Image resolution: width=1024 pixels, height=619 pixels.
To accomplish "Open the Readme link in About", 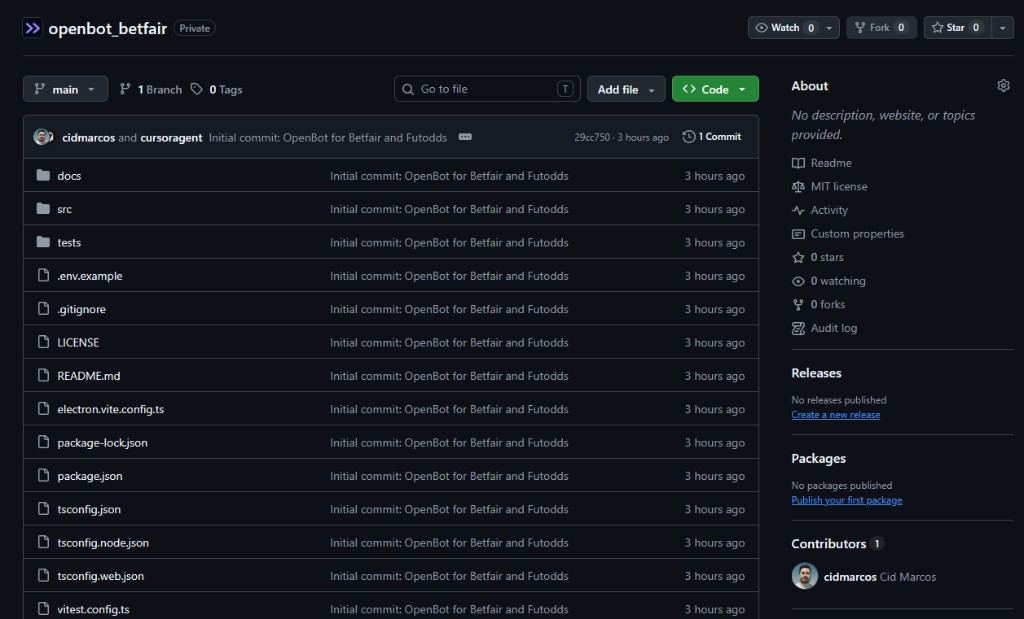I will (831, 163).
